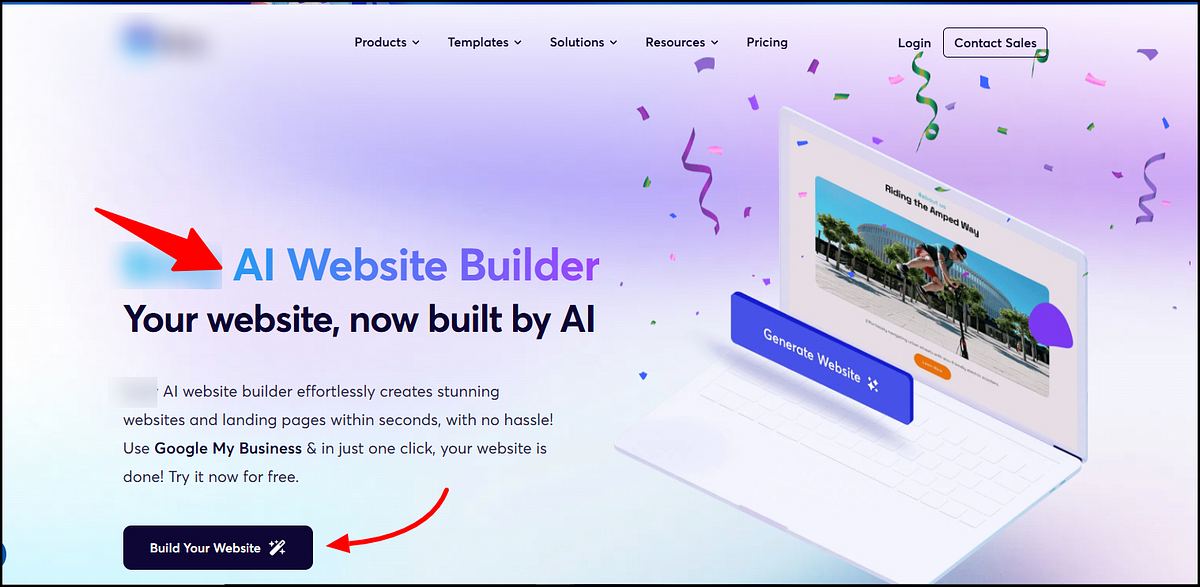Click the large red arrow pointing at heading
This screenshot has width=1200, height=587.
(x=162, y=241)
